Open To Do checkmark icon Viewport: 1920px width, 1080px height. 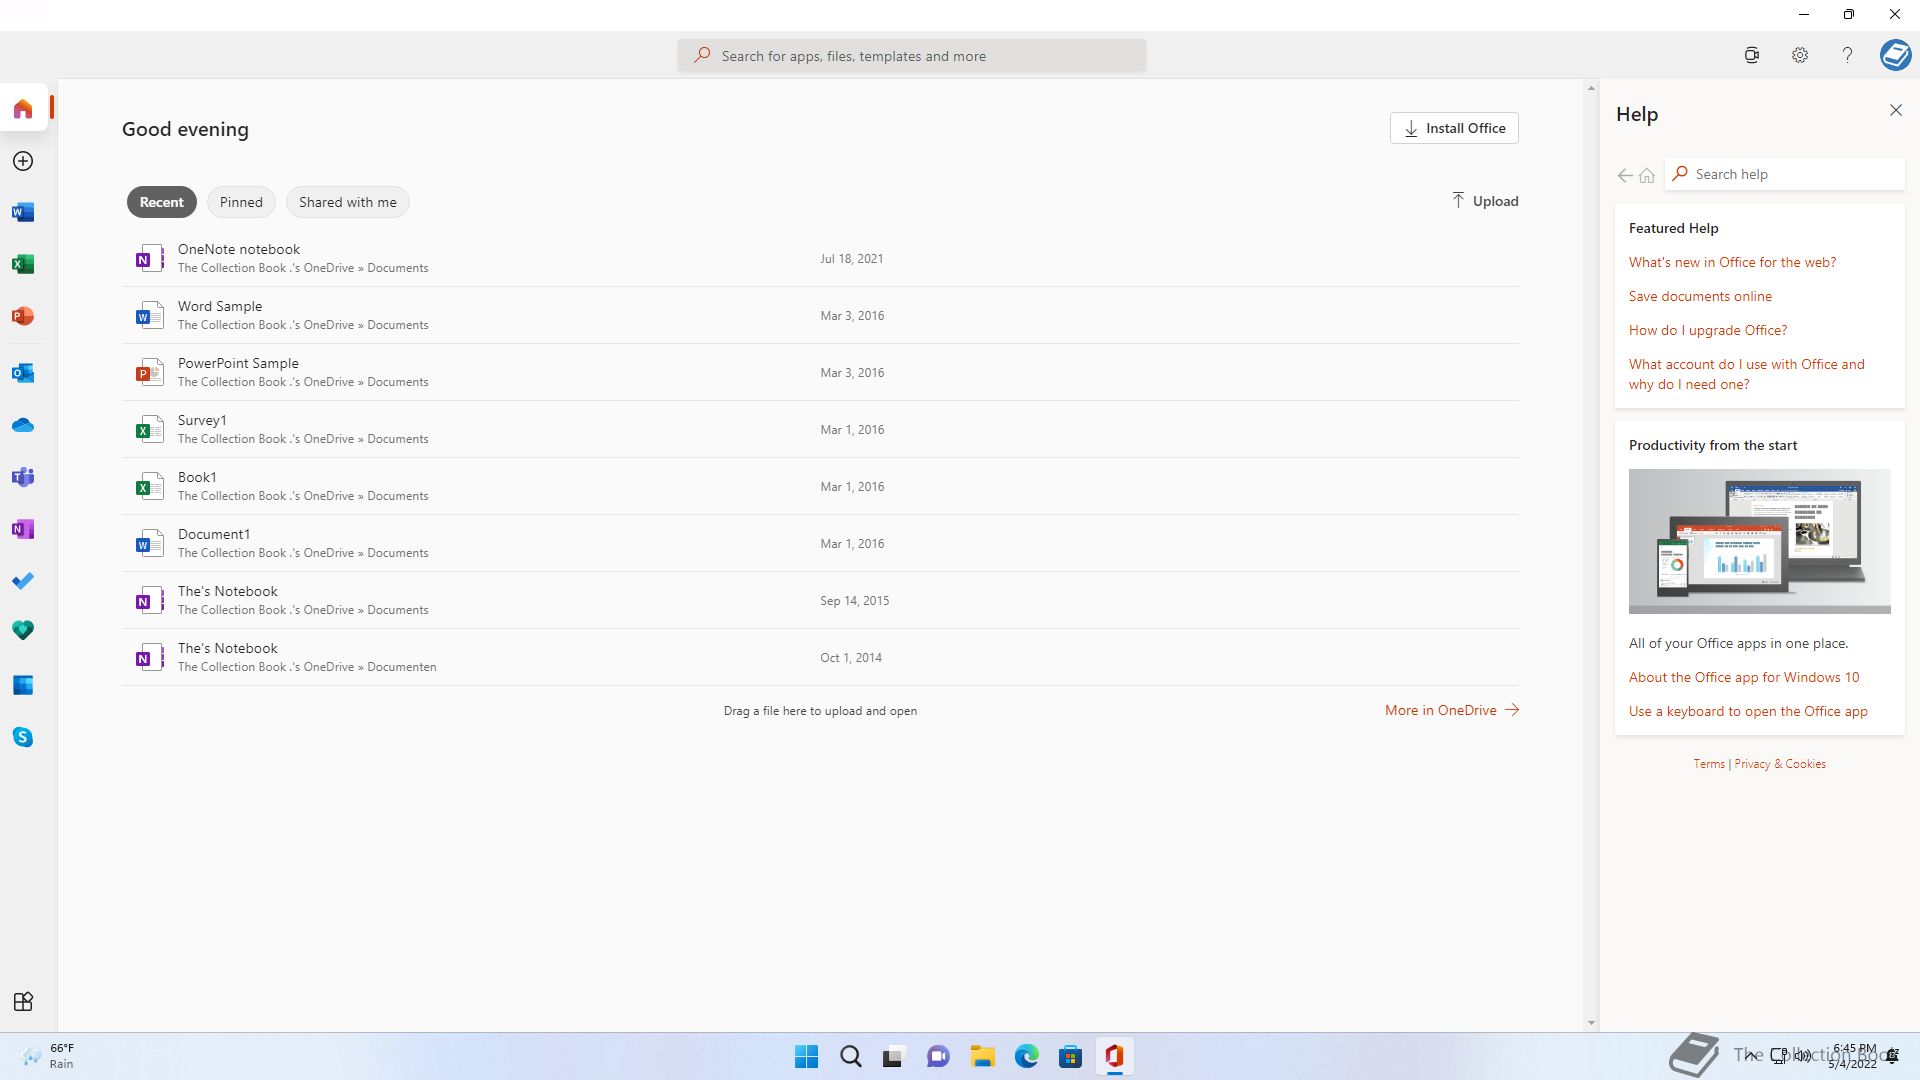pyautogui.click(x=23, y=581)
